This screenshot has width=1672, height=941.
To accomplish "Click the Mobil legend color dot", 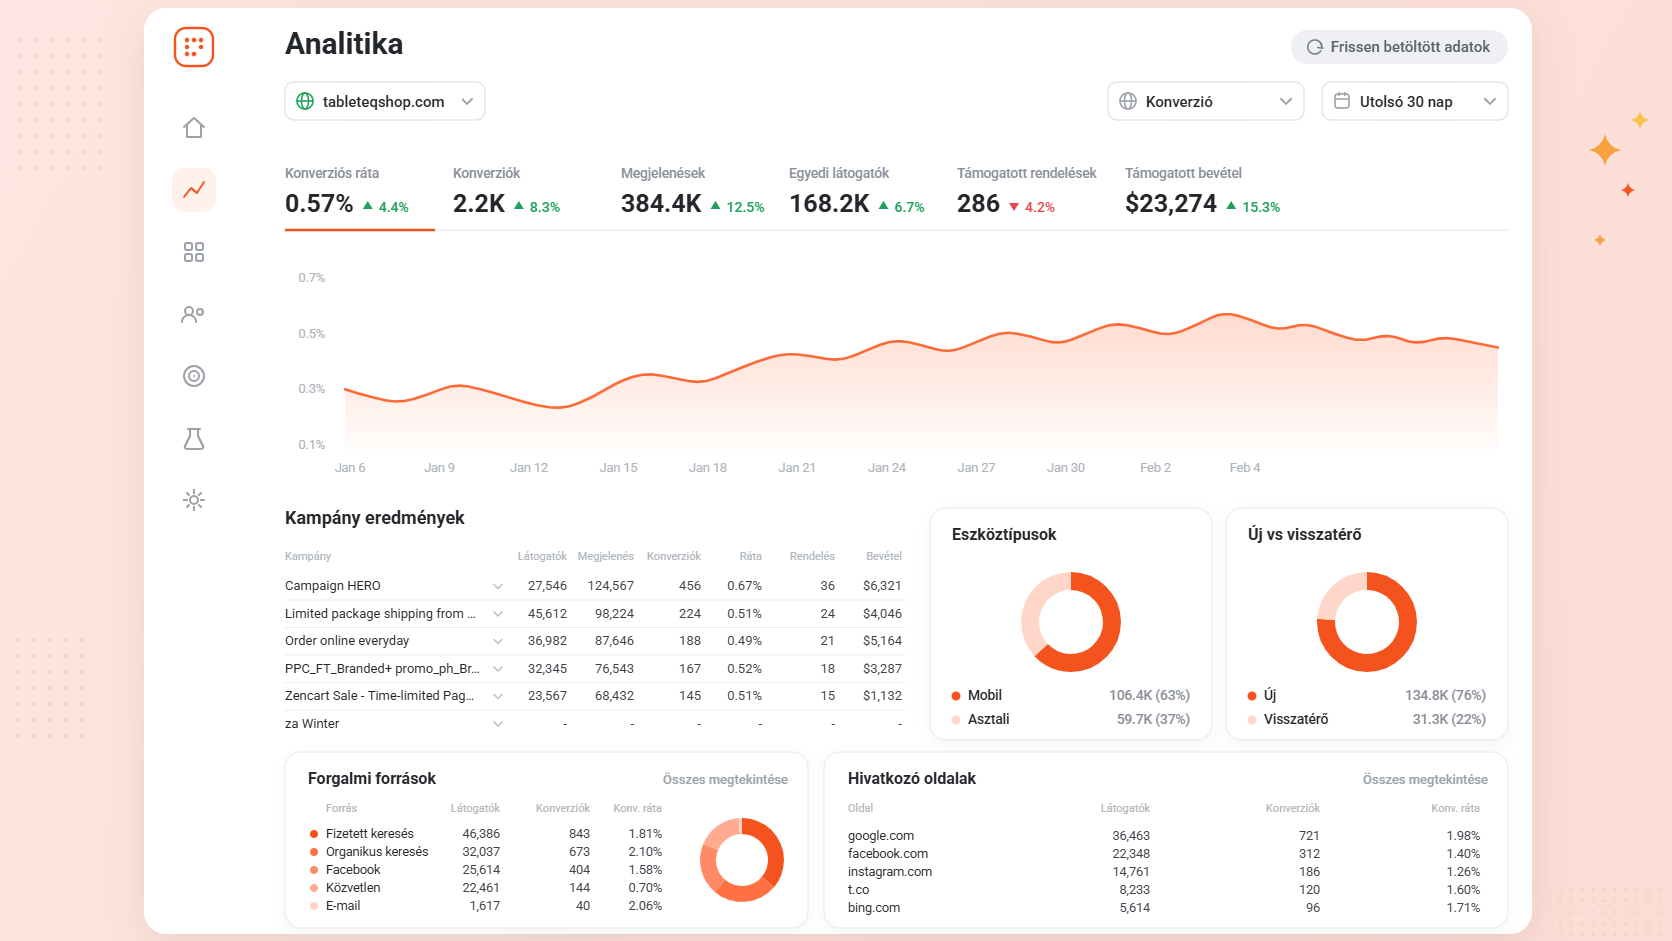I will tap(956, 696).
